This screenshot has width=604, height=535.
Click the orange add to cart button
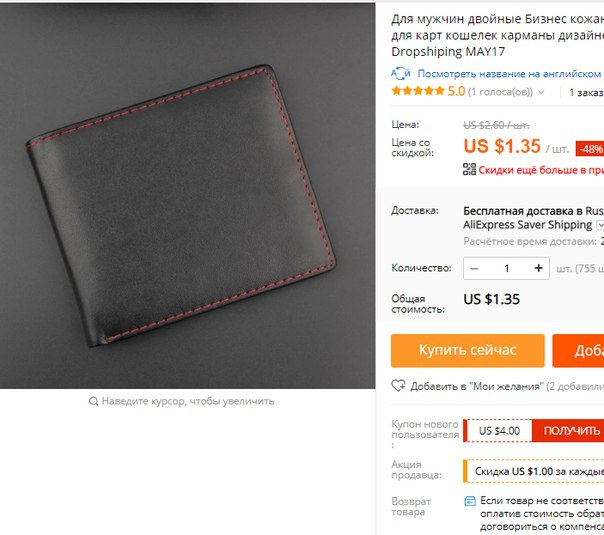tap(578, 351)
